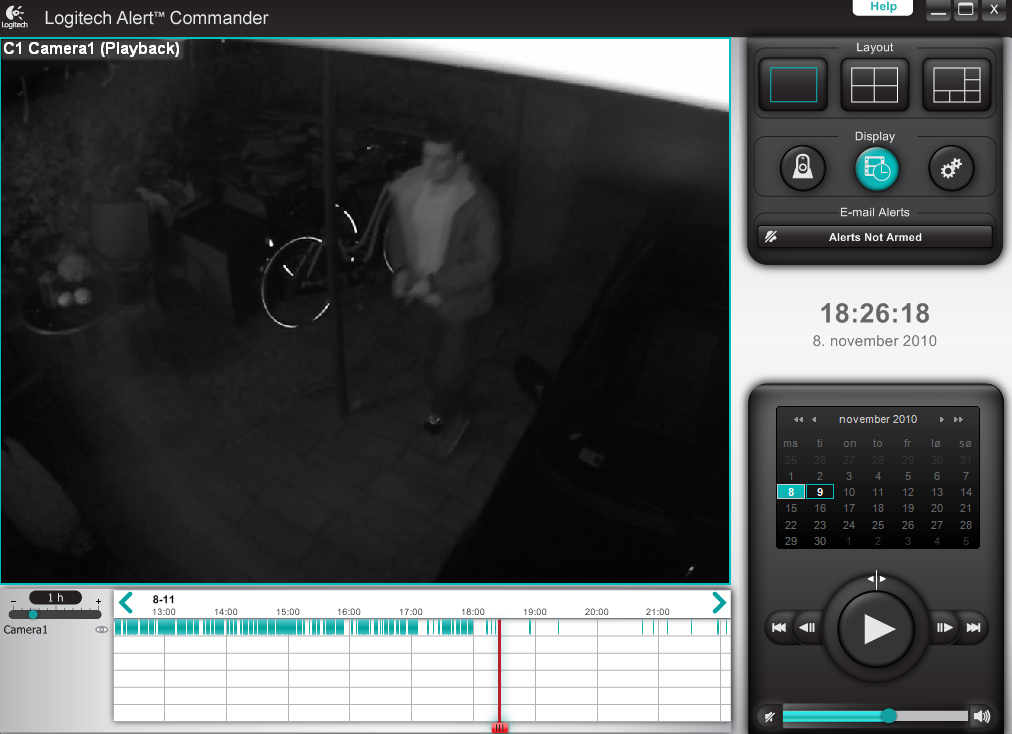The width and height of the screenshot is (1012, 734).
Task: Select the four-camera grid layout
Action: coord(875,85)
